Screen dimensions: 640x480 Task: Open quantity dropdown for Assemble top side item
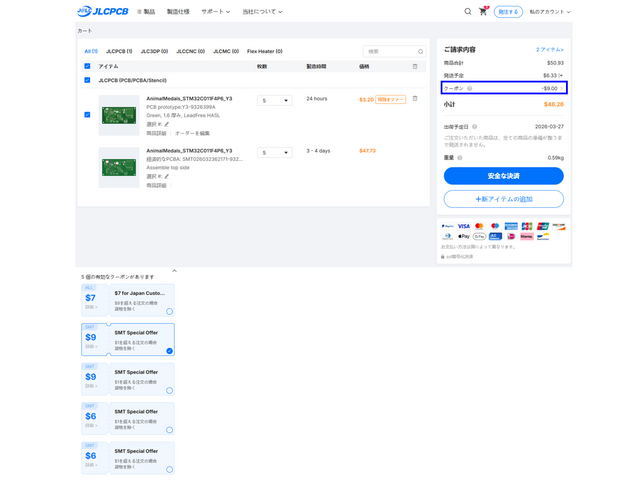point(275,153)
